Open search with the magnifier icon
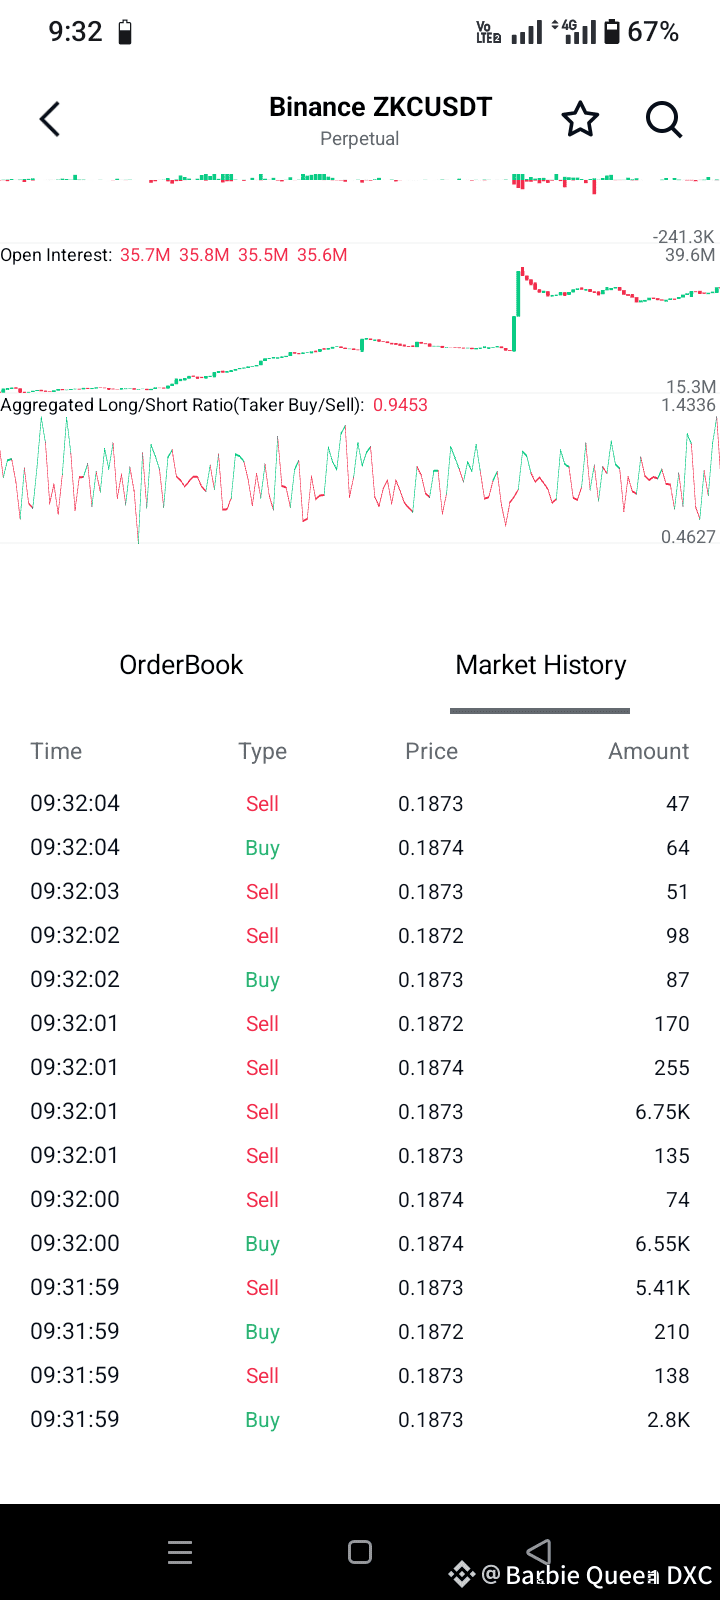This screenshot has height=1600, width=720. pyautogui.click(x=663, y=120)
